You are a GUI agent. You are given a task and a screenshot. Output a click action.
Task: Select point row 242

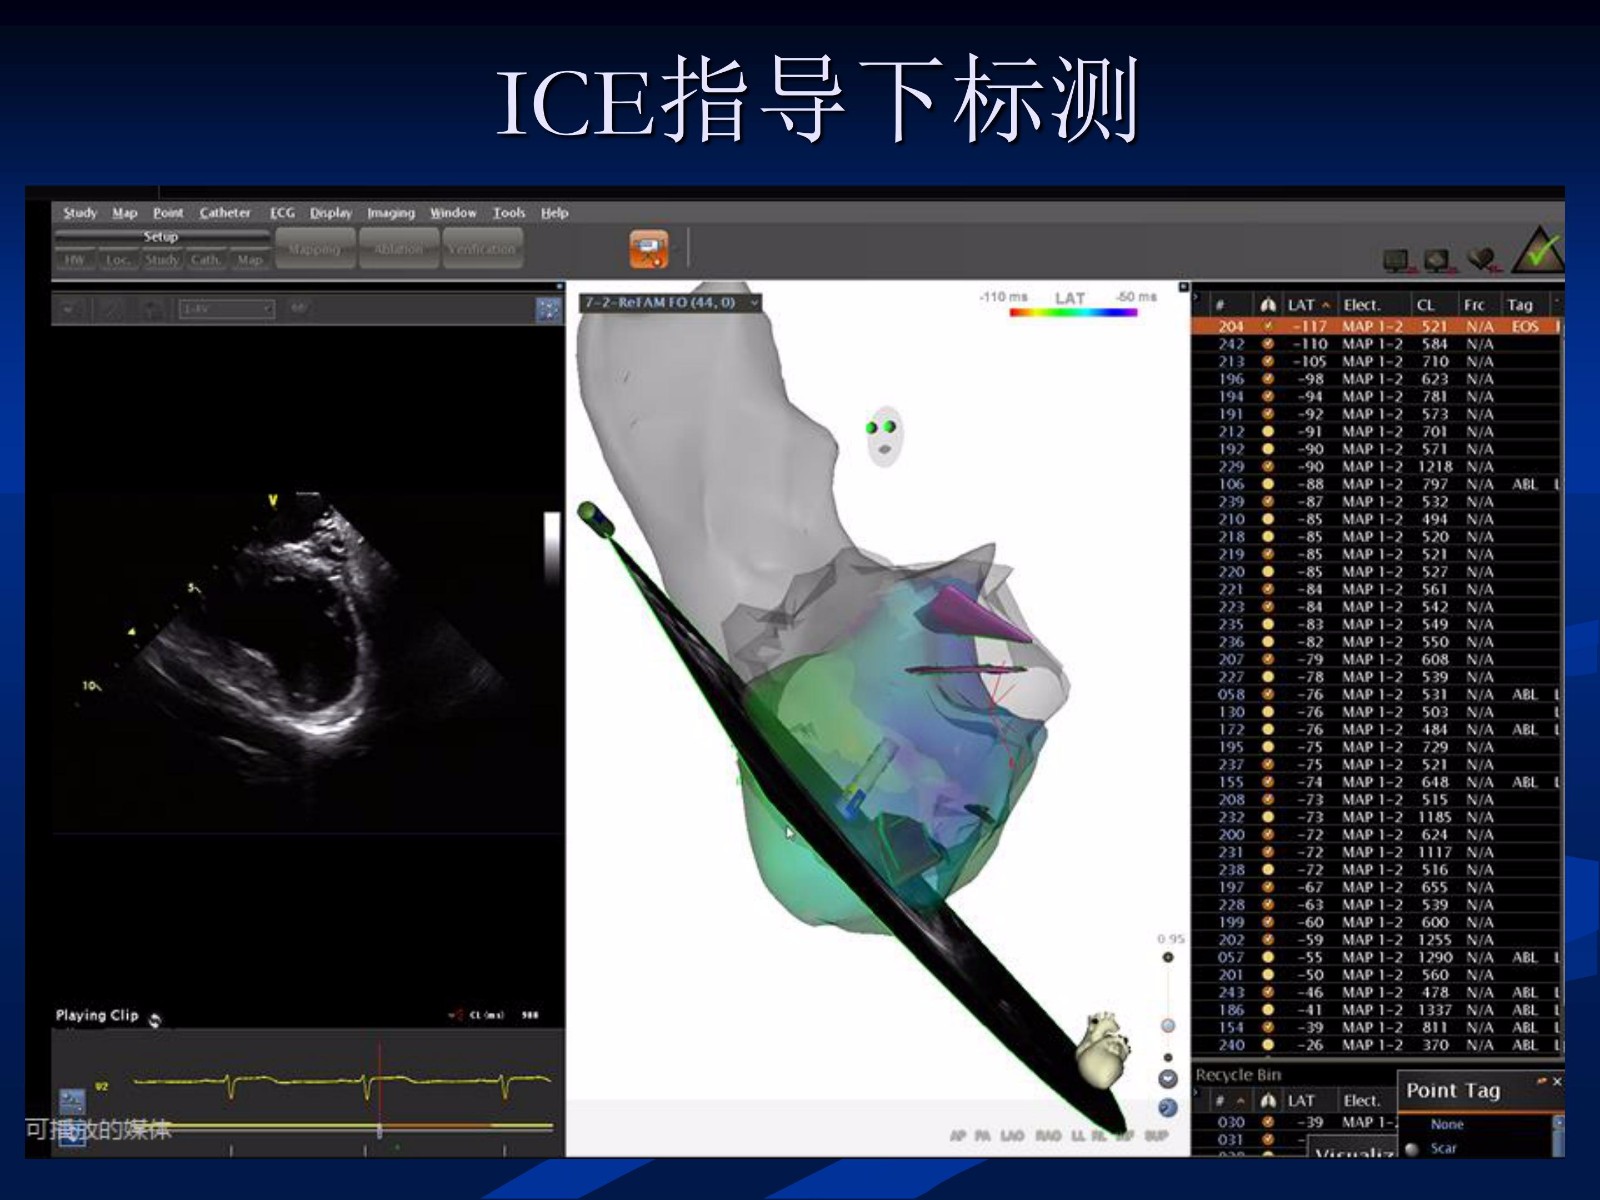point(1376,344)
